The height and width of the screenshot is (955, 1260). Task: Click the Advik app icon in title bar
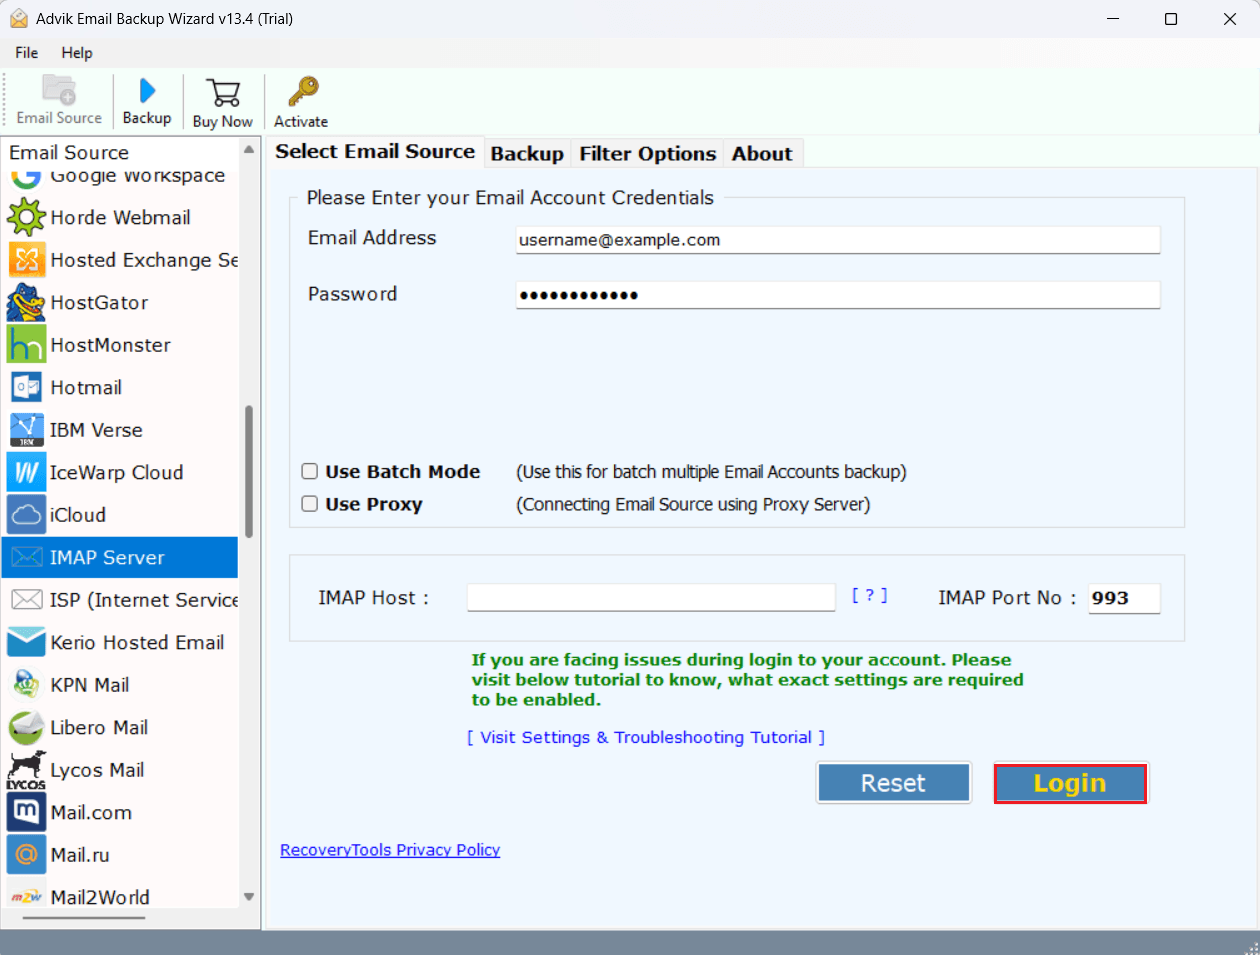[x=18, y=19]
